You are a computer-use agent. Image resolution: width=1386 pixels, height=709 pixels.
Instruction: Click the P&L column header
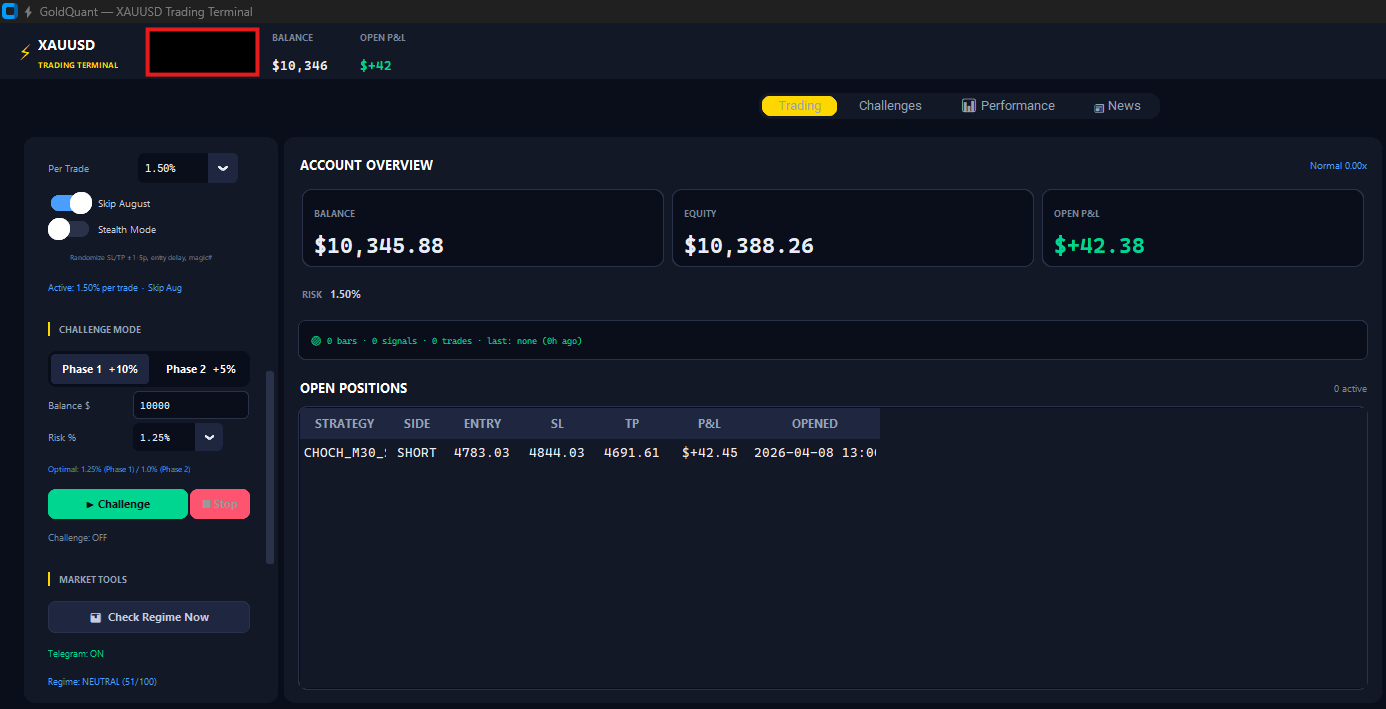click(709, 423)
